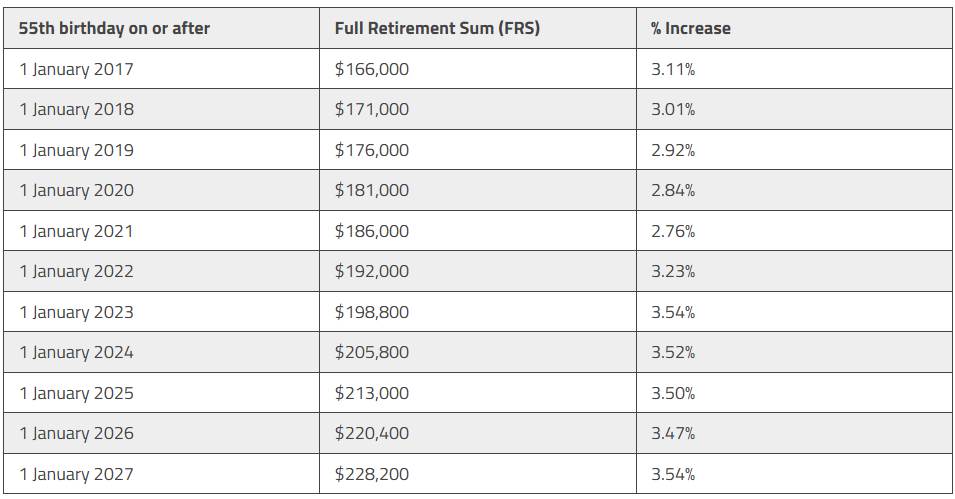This screenshot has width=955, height=499.
Task: Click the "1 January 2020" date cell
Action: click(x=76, y=190)
